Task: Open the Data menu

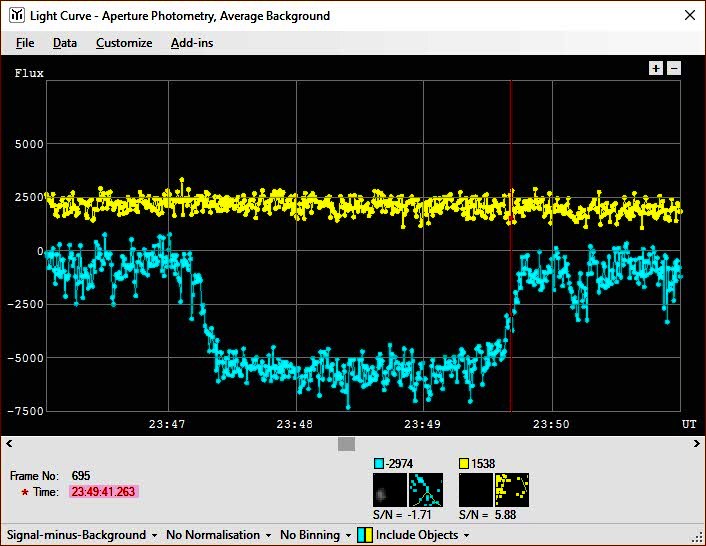Action: point(65,43)
